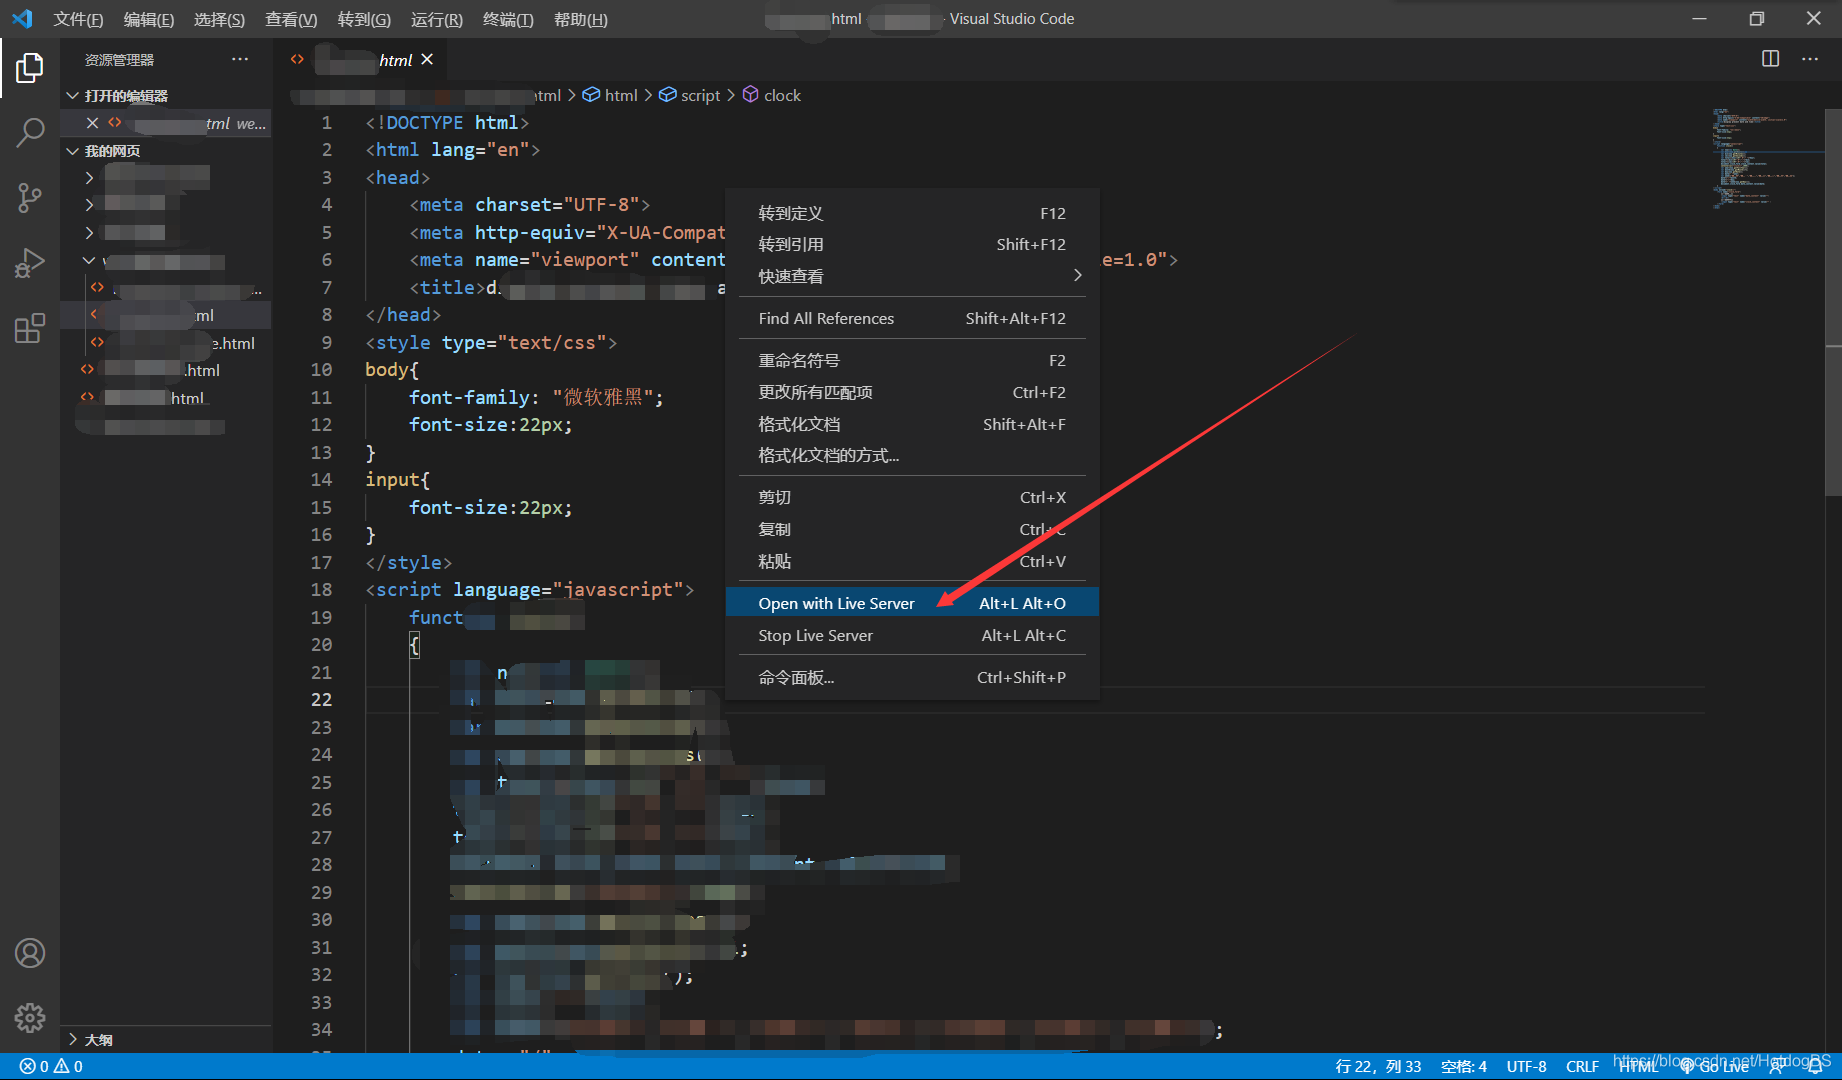Image resolution: width=1842 pixels, height=1080 pixels.
Task: Open the 转到(G) menu
Action: [364, 19]
